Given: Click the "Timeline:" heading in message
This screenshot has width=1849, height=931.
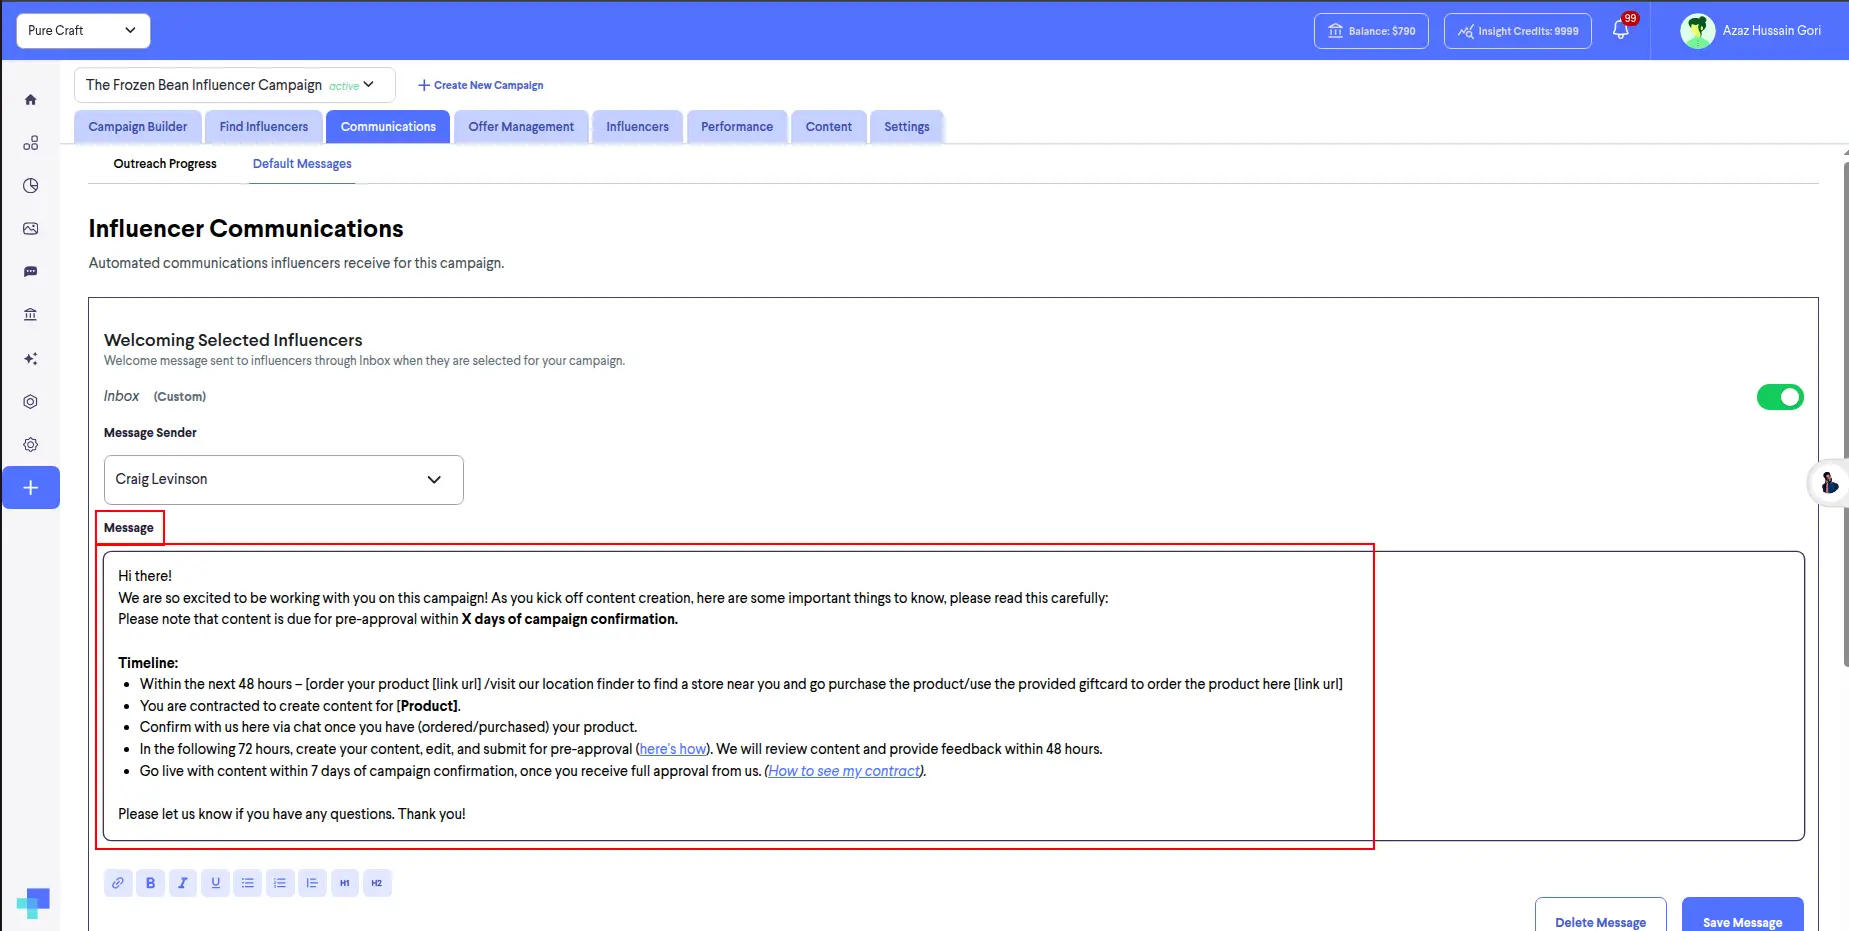Looking at the screenshot, I should 148,663.
